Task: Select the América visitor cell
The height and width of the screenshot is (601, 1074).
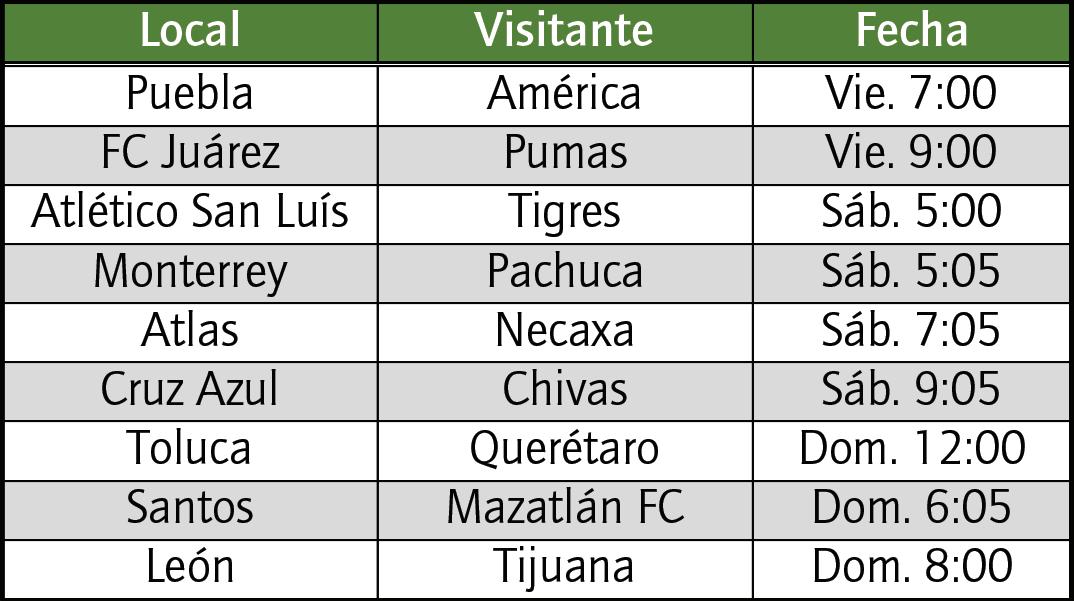Action: [565, 95]
